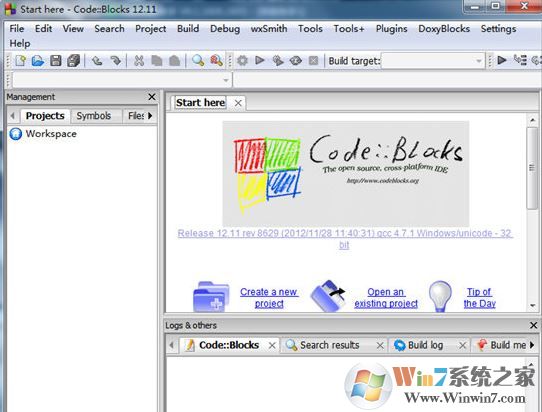Screen dimensions: 542x412
Task: Click the Tip of the Day lightbulb icon
Action: (x=440, y=296)
